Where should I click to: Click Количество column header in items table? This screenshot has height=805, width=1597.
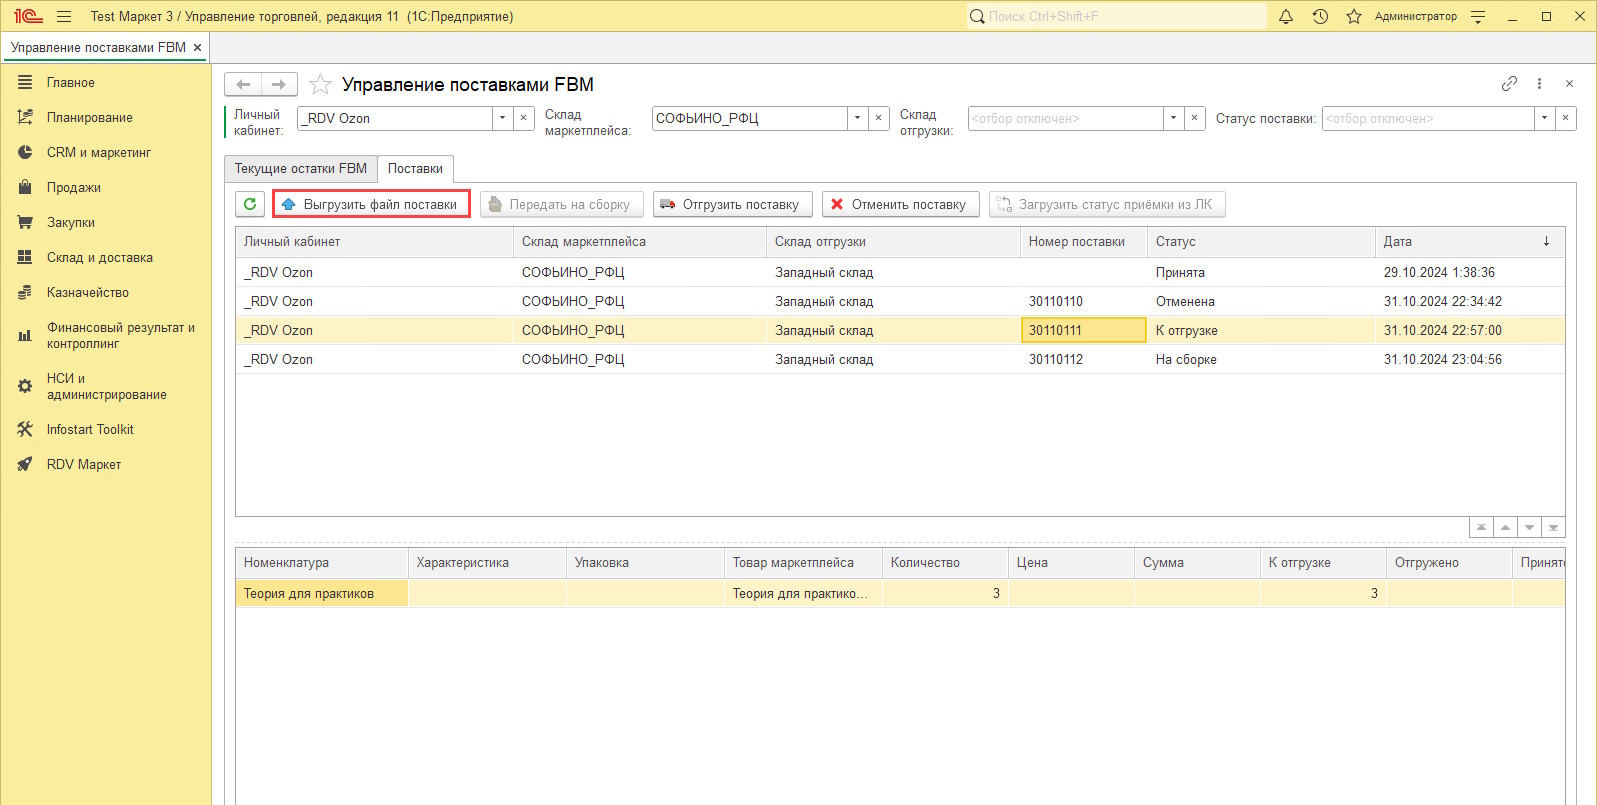pyautogui.click(x=945, y=562)
